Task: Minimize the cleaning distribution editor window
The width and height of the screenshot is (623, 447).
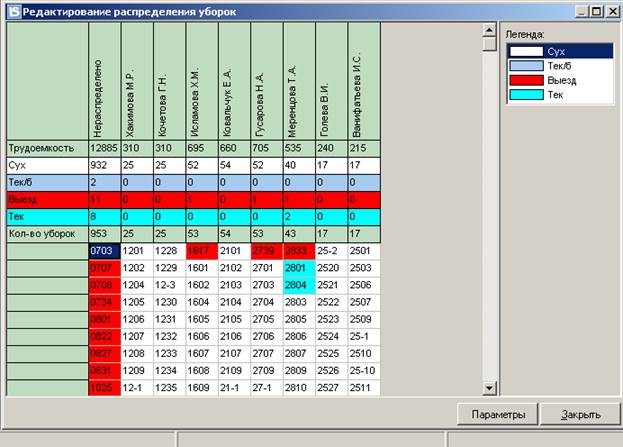Action: point(581,10)
